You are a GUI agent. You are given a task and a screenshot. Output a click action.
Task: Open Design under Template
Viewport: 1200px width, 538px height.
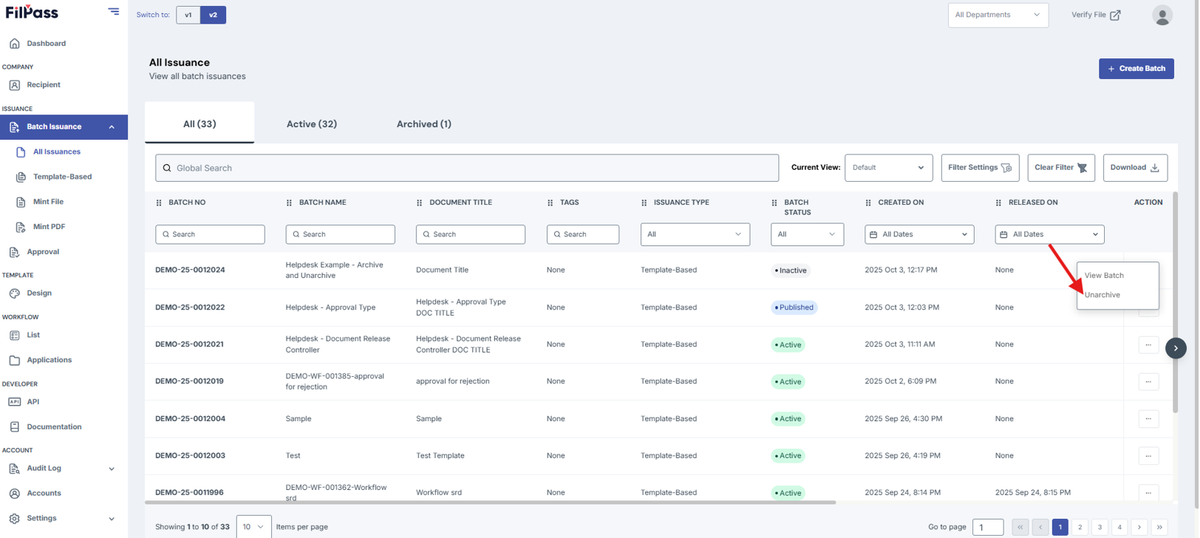point(39,293)
